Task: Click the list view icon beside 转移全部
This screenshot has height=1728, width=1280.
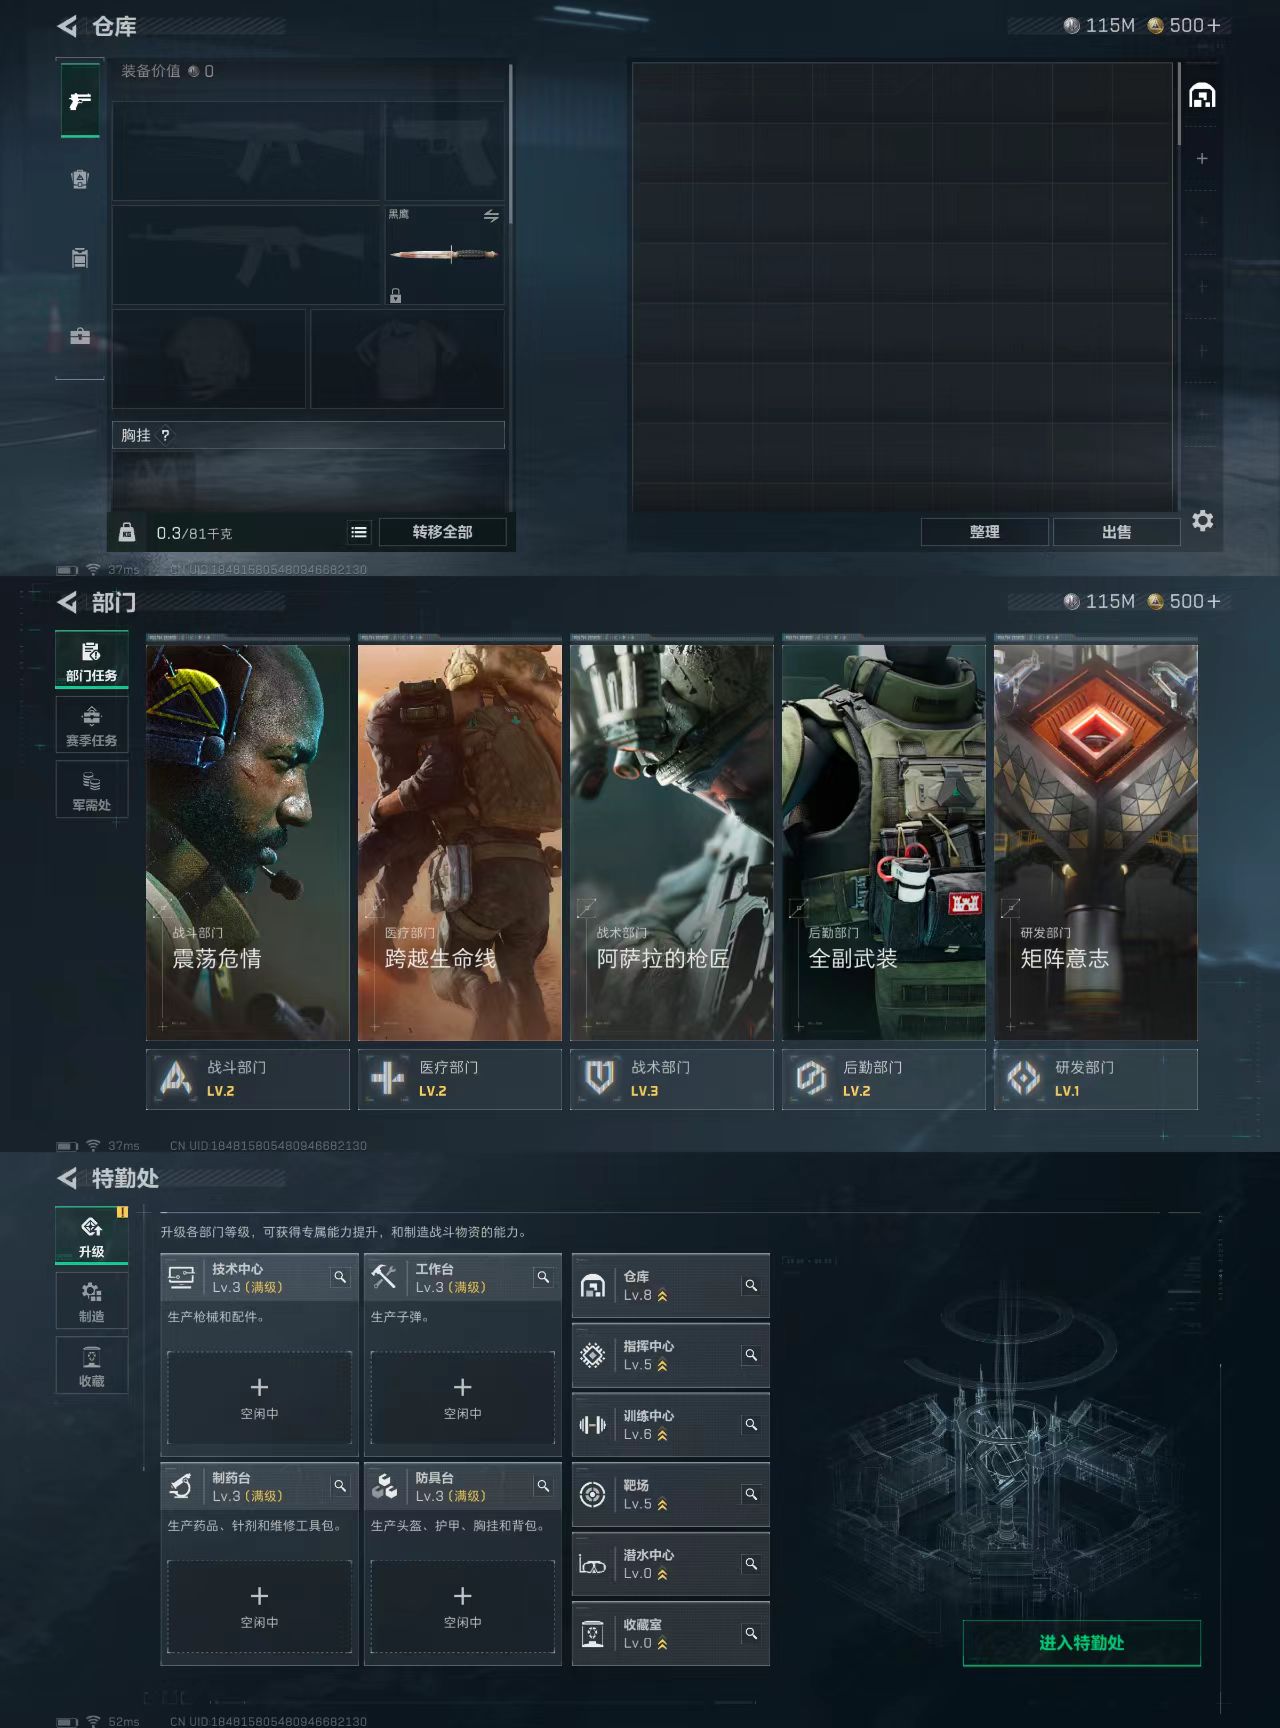Action: tap(359, 532)
